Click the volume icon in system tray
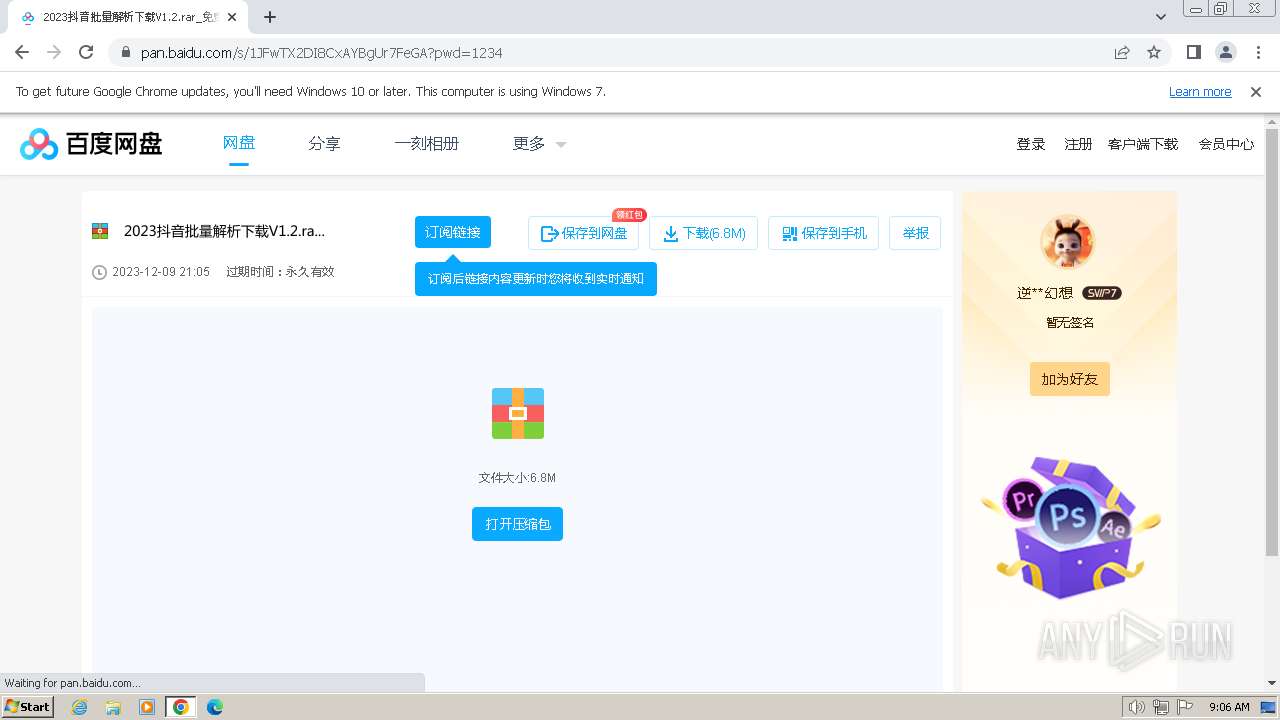Viewport: 1280px width, 720px height. (x=1136, y=707)
